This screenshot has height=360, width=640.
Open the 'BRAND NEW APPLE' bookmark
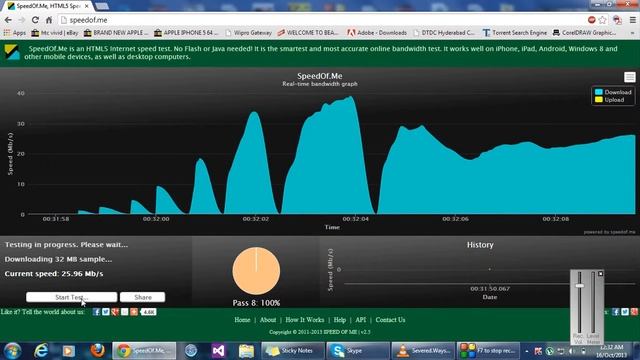click(116, 33)
